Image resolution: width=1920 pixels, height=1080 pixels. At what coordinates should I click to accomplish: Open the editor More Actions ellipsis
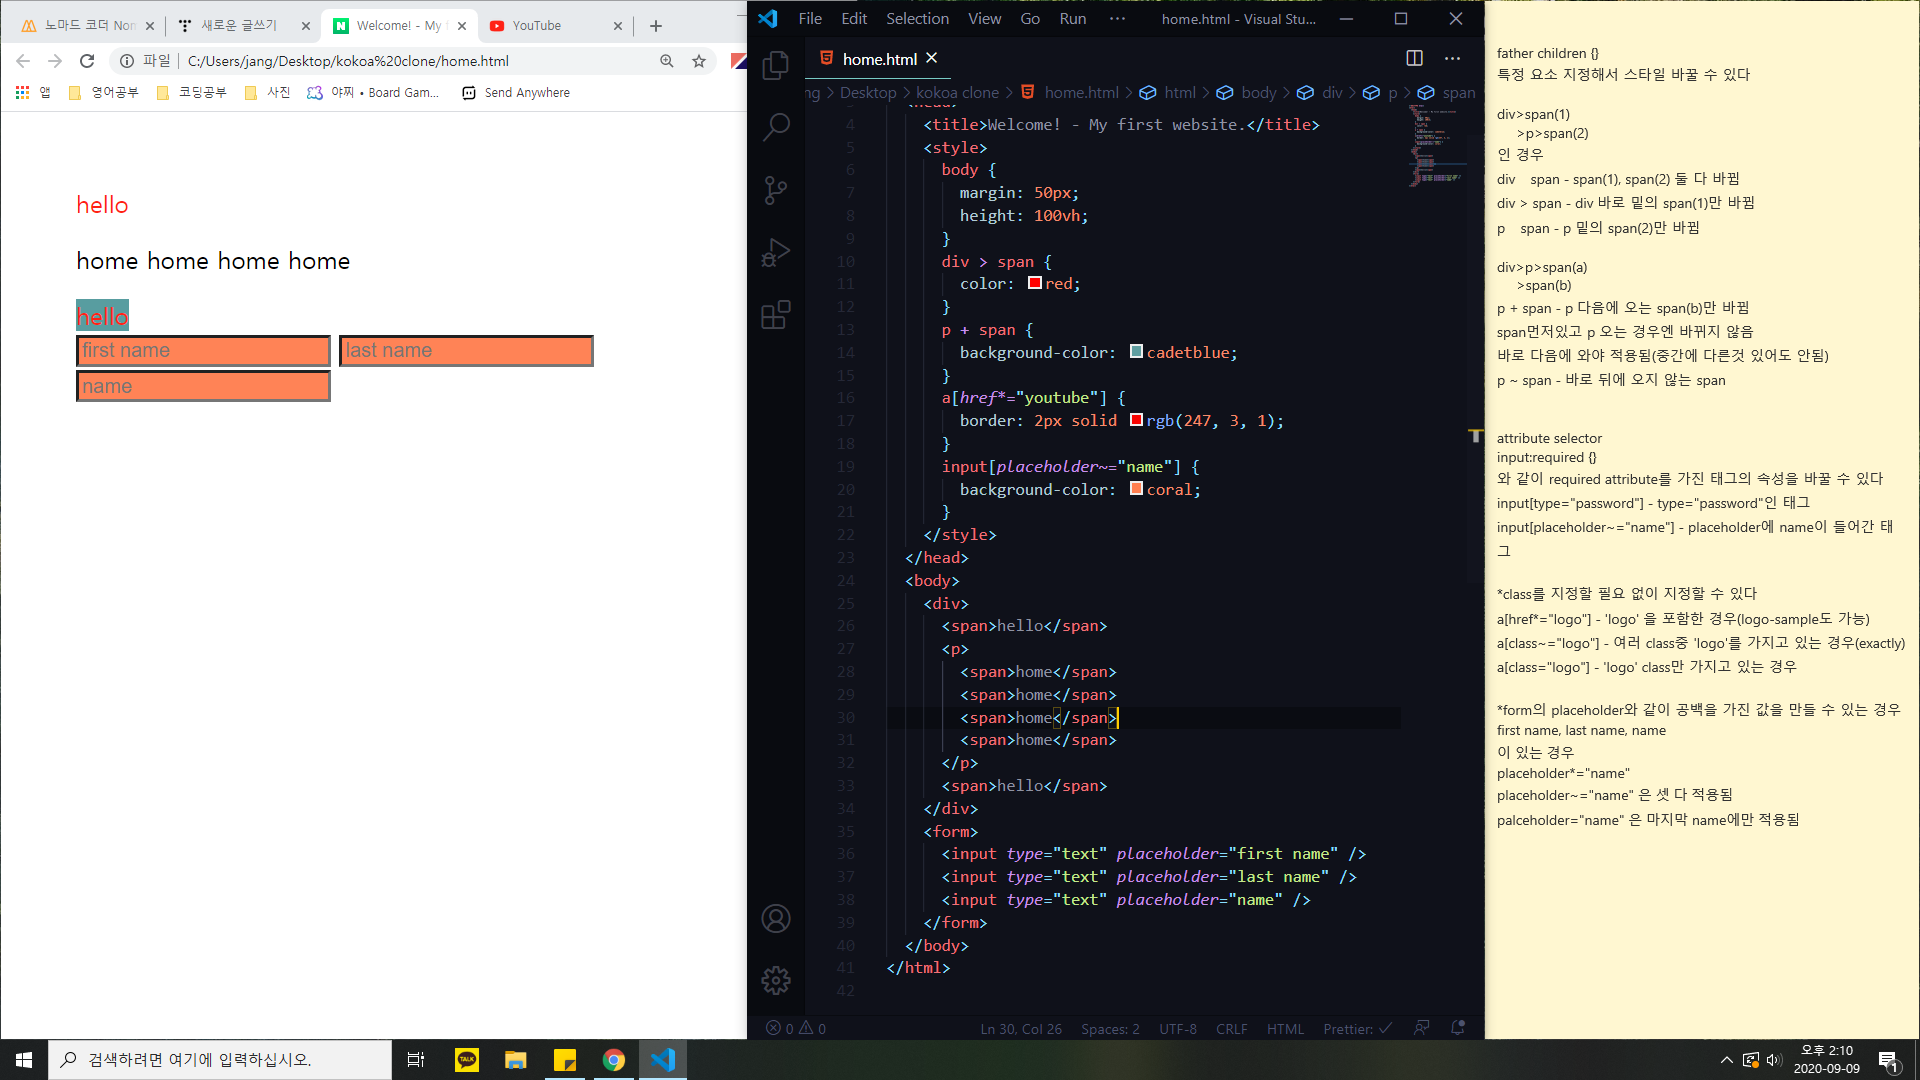point(1452,59)
